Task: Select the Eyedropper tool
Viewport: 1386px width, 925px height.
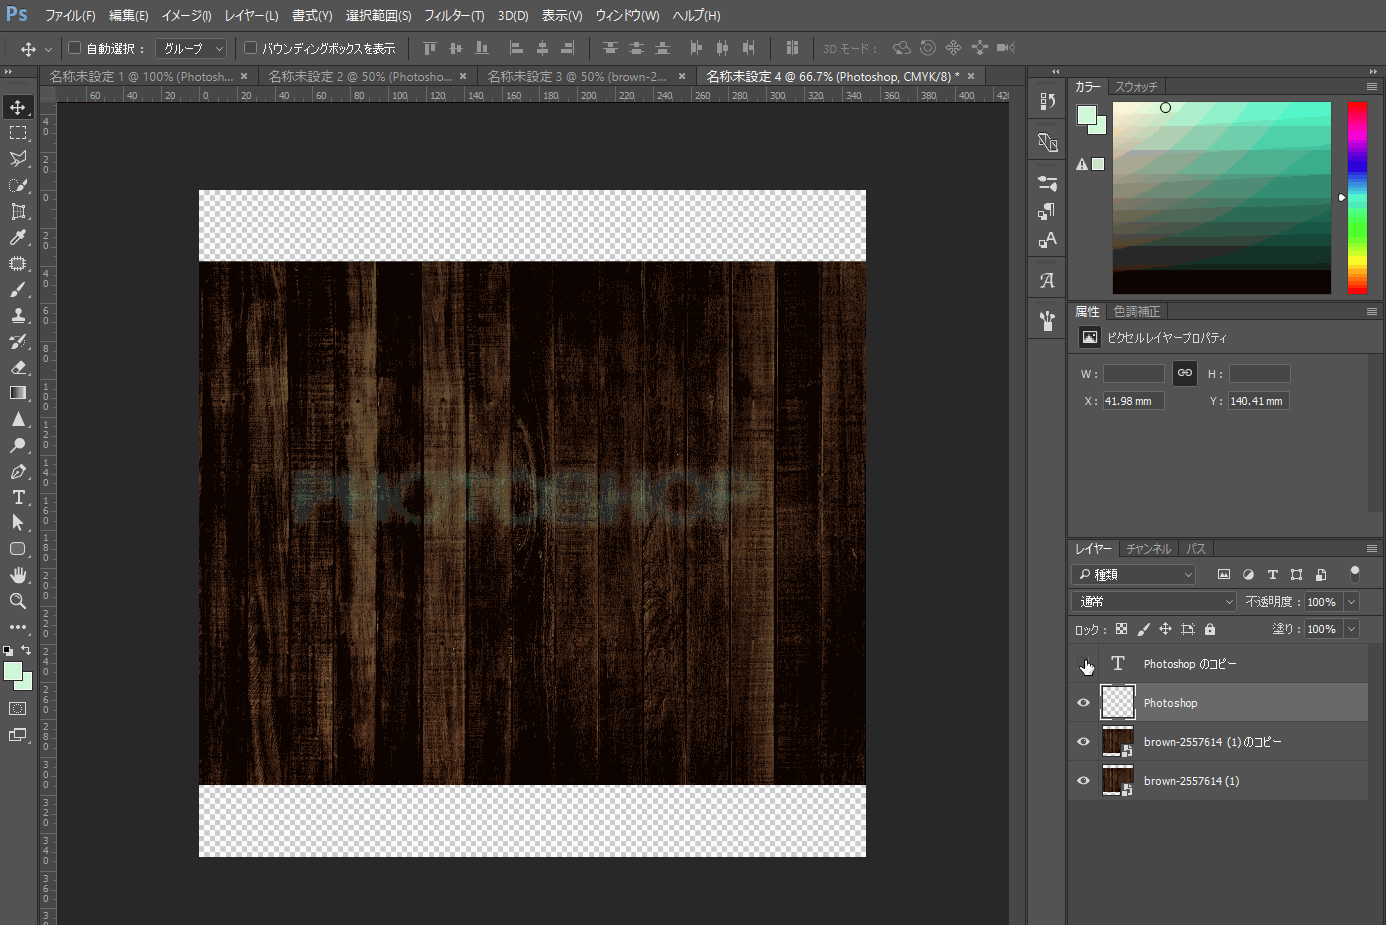Action: (18, 238)
